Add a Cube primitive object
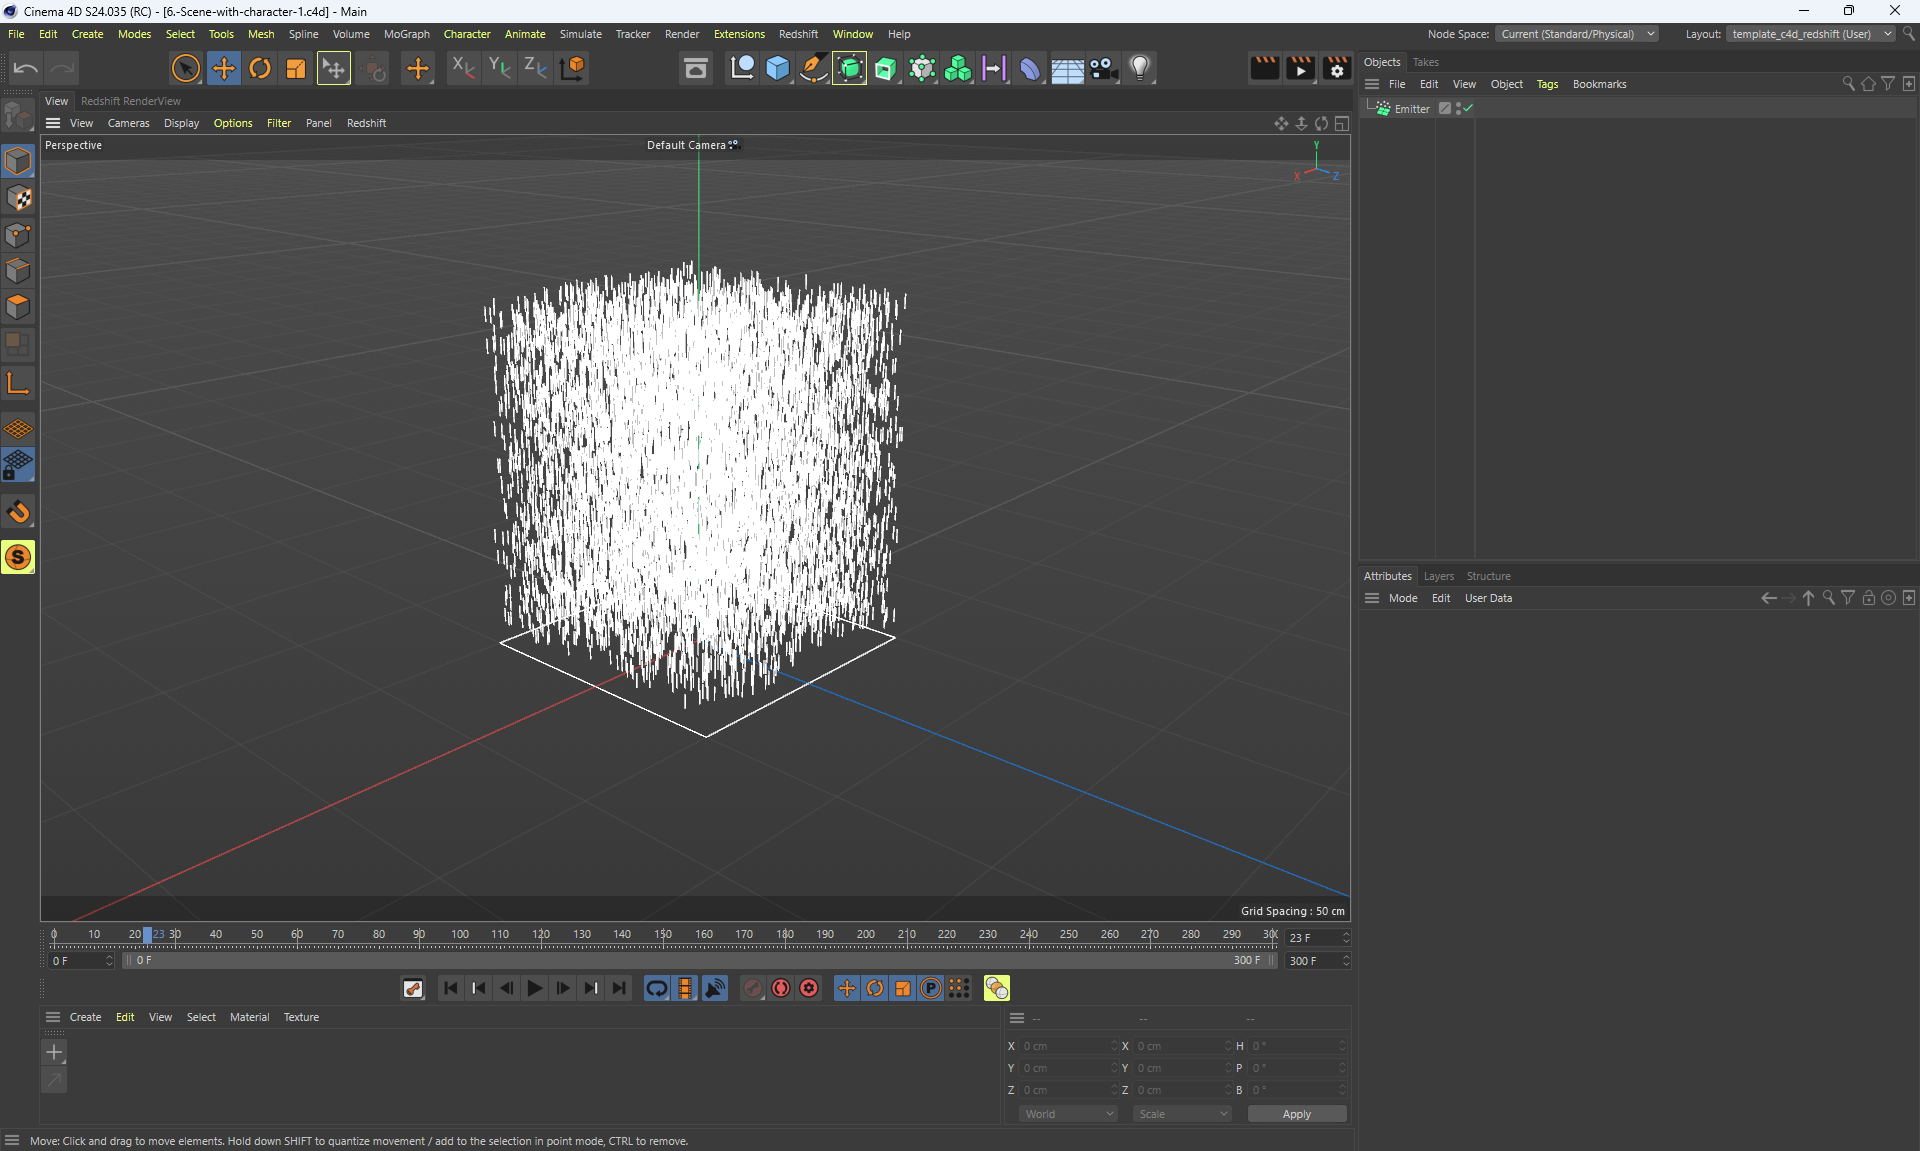The height and width of the screenshot is (1151, 1920). (x=778, y=68)
